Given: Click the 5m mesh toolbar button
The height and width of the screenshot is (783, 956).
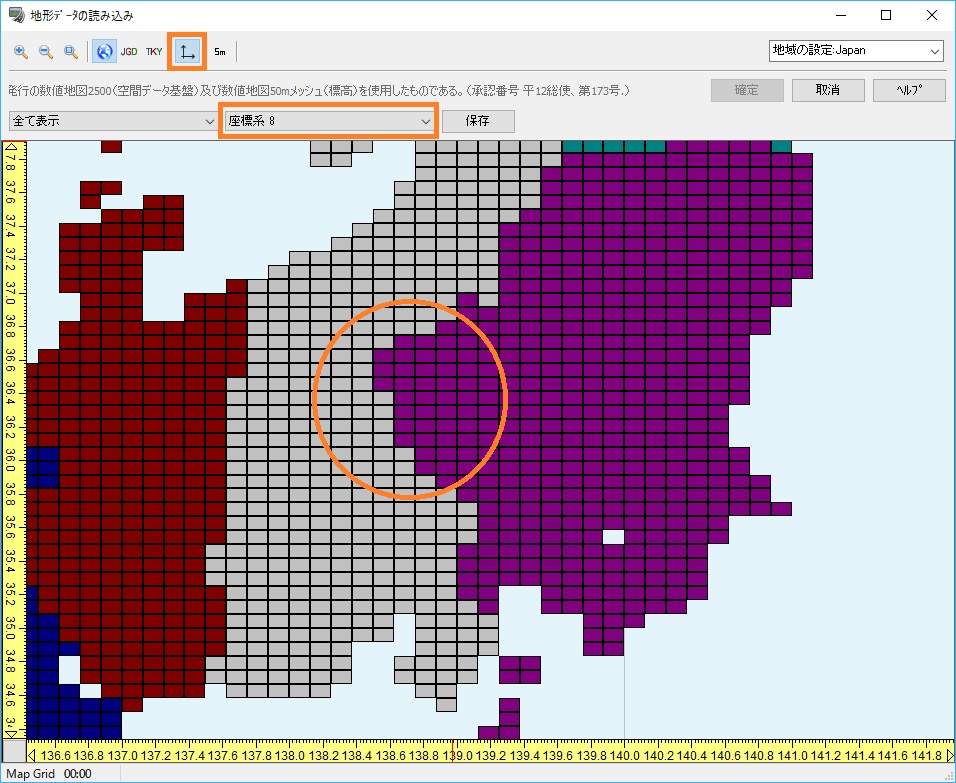Looking at the screenshot, I should pos(219,52).
